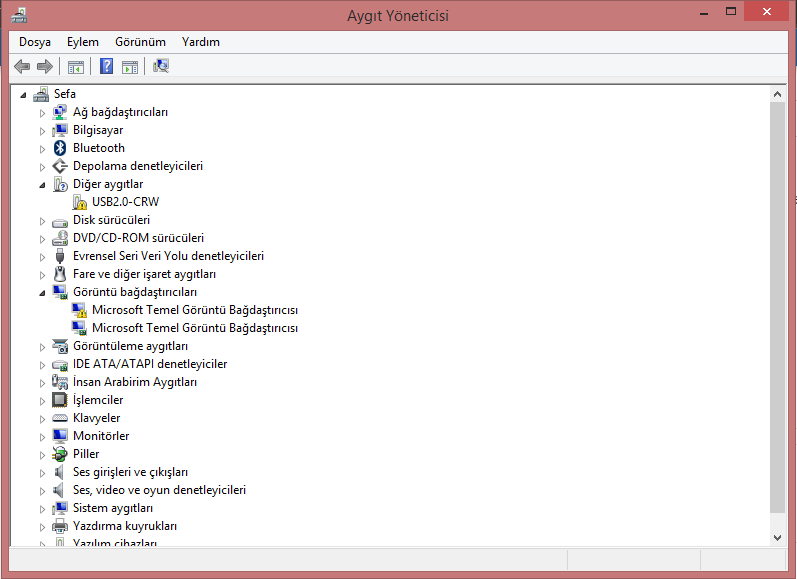
Task: Click the Sefa computer root icon
Action: [41, 94]
